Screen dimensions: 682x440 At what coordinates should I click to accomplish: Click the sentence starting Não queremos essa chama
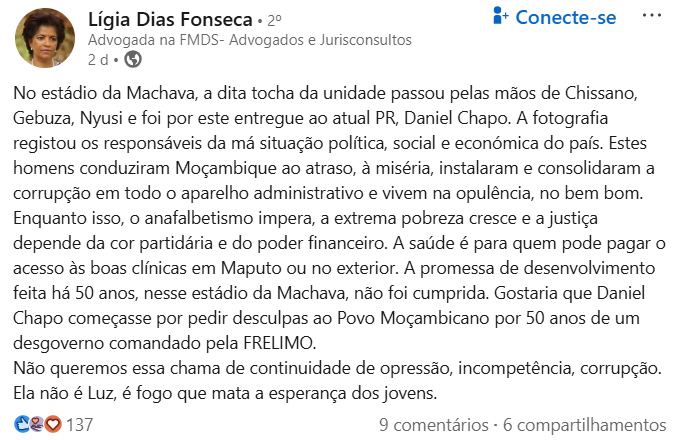click(337, 368)
